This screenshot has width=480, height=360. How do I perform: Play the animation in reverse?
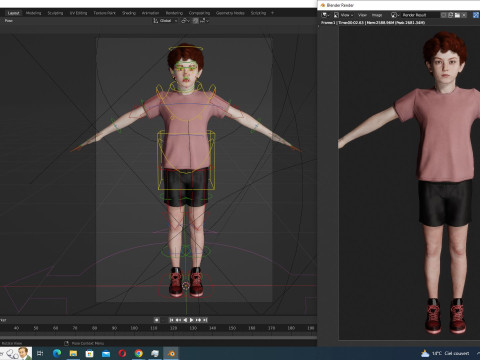(185, 320)
